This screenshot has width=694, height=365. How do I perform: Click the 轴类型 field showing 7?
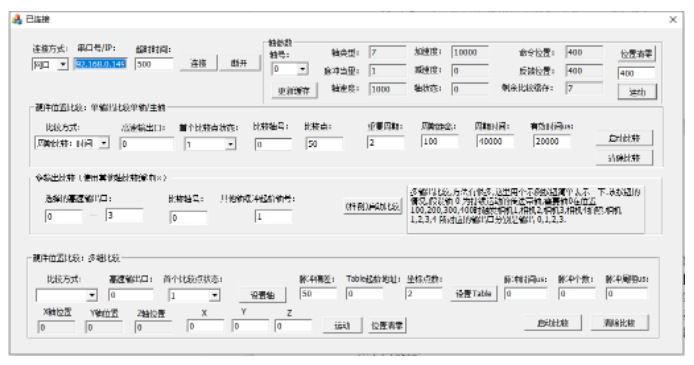point(387,52)
